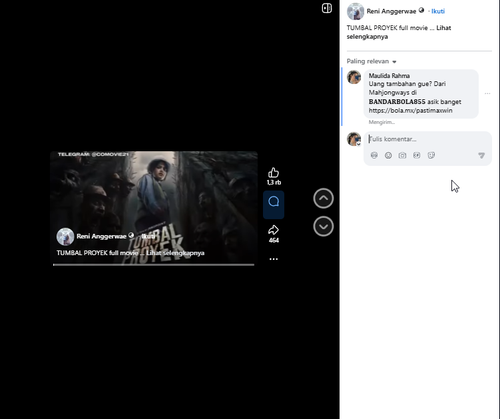500x419 pixels.
Task: Open Reni Anggerwae avatar in side panel
Action: click(x=355, y=11)
